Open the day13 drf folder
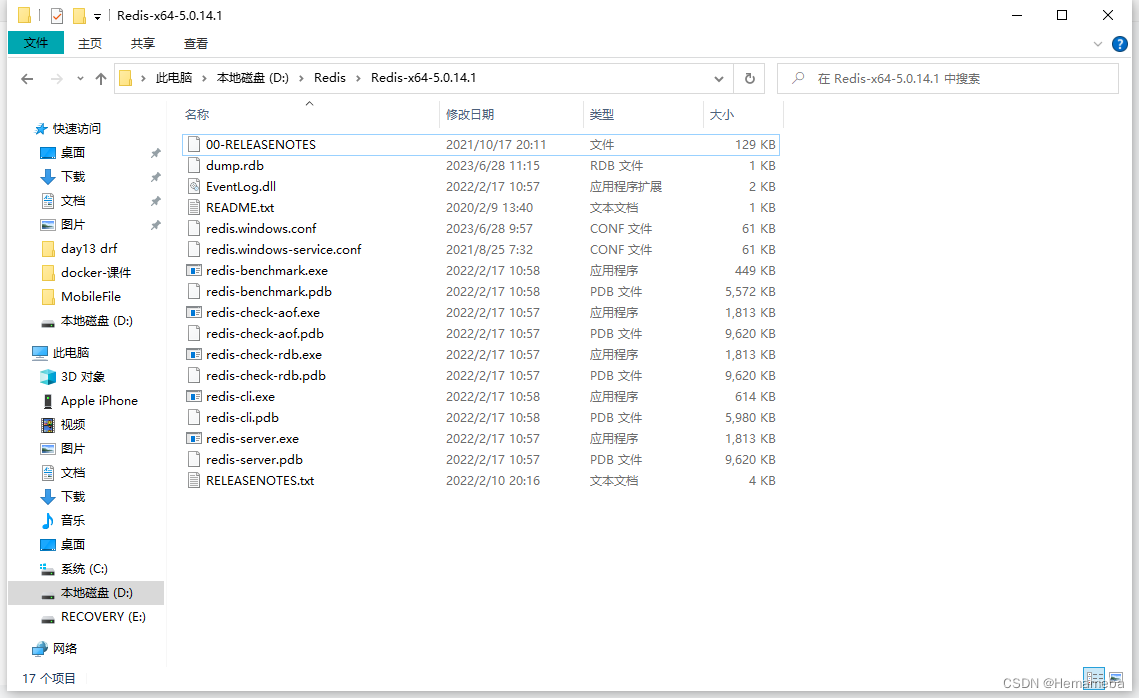 coord(89,248)
